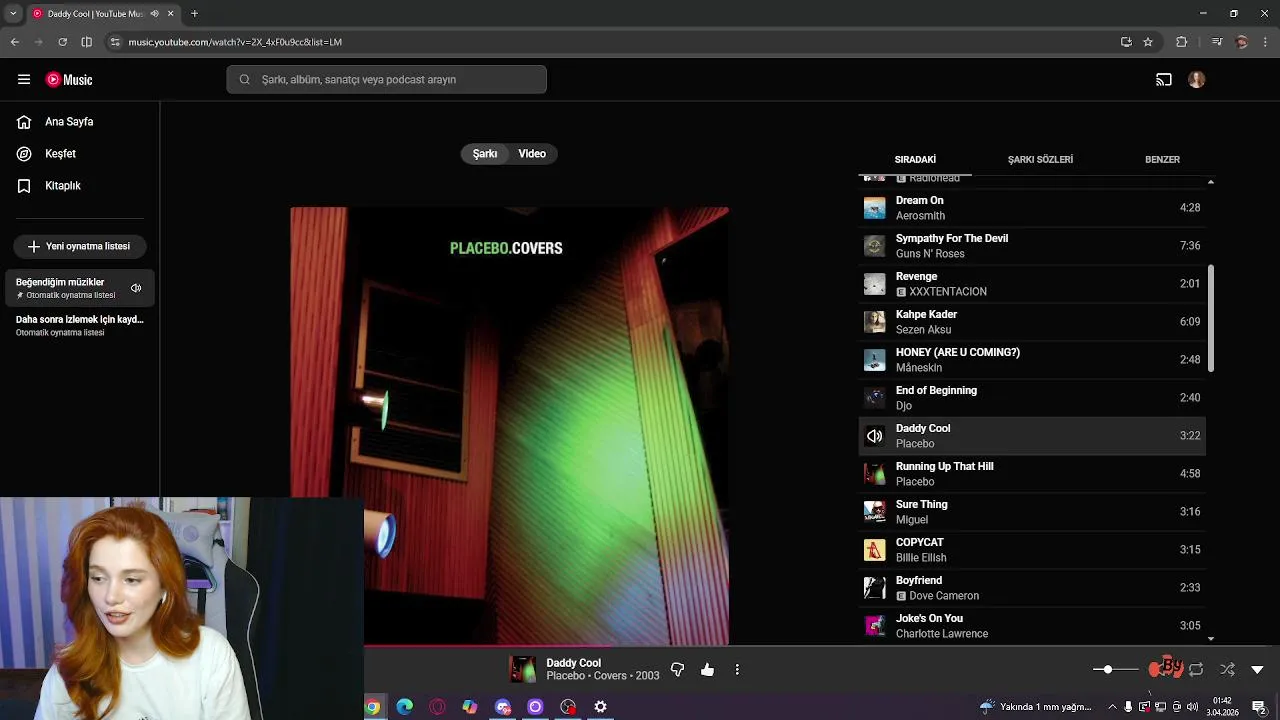The width and height of the screenshot is (1280, 720).
Task: Collapse the player page with down arrow
Action: coord(1258,669)
